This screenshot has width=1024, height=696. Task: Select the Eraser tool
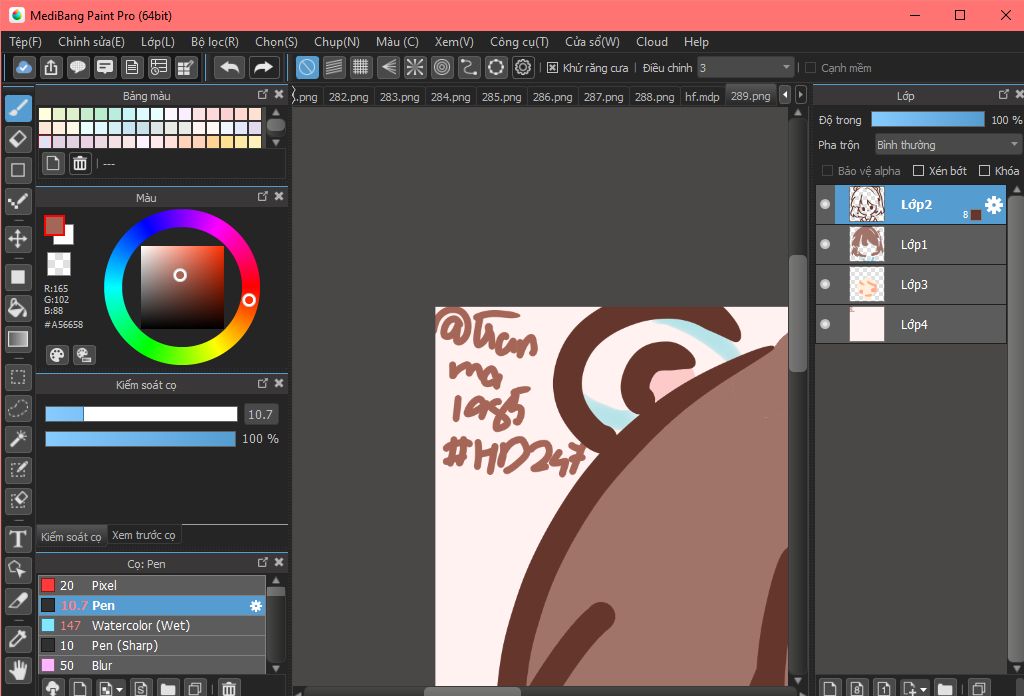18,139
